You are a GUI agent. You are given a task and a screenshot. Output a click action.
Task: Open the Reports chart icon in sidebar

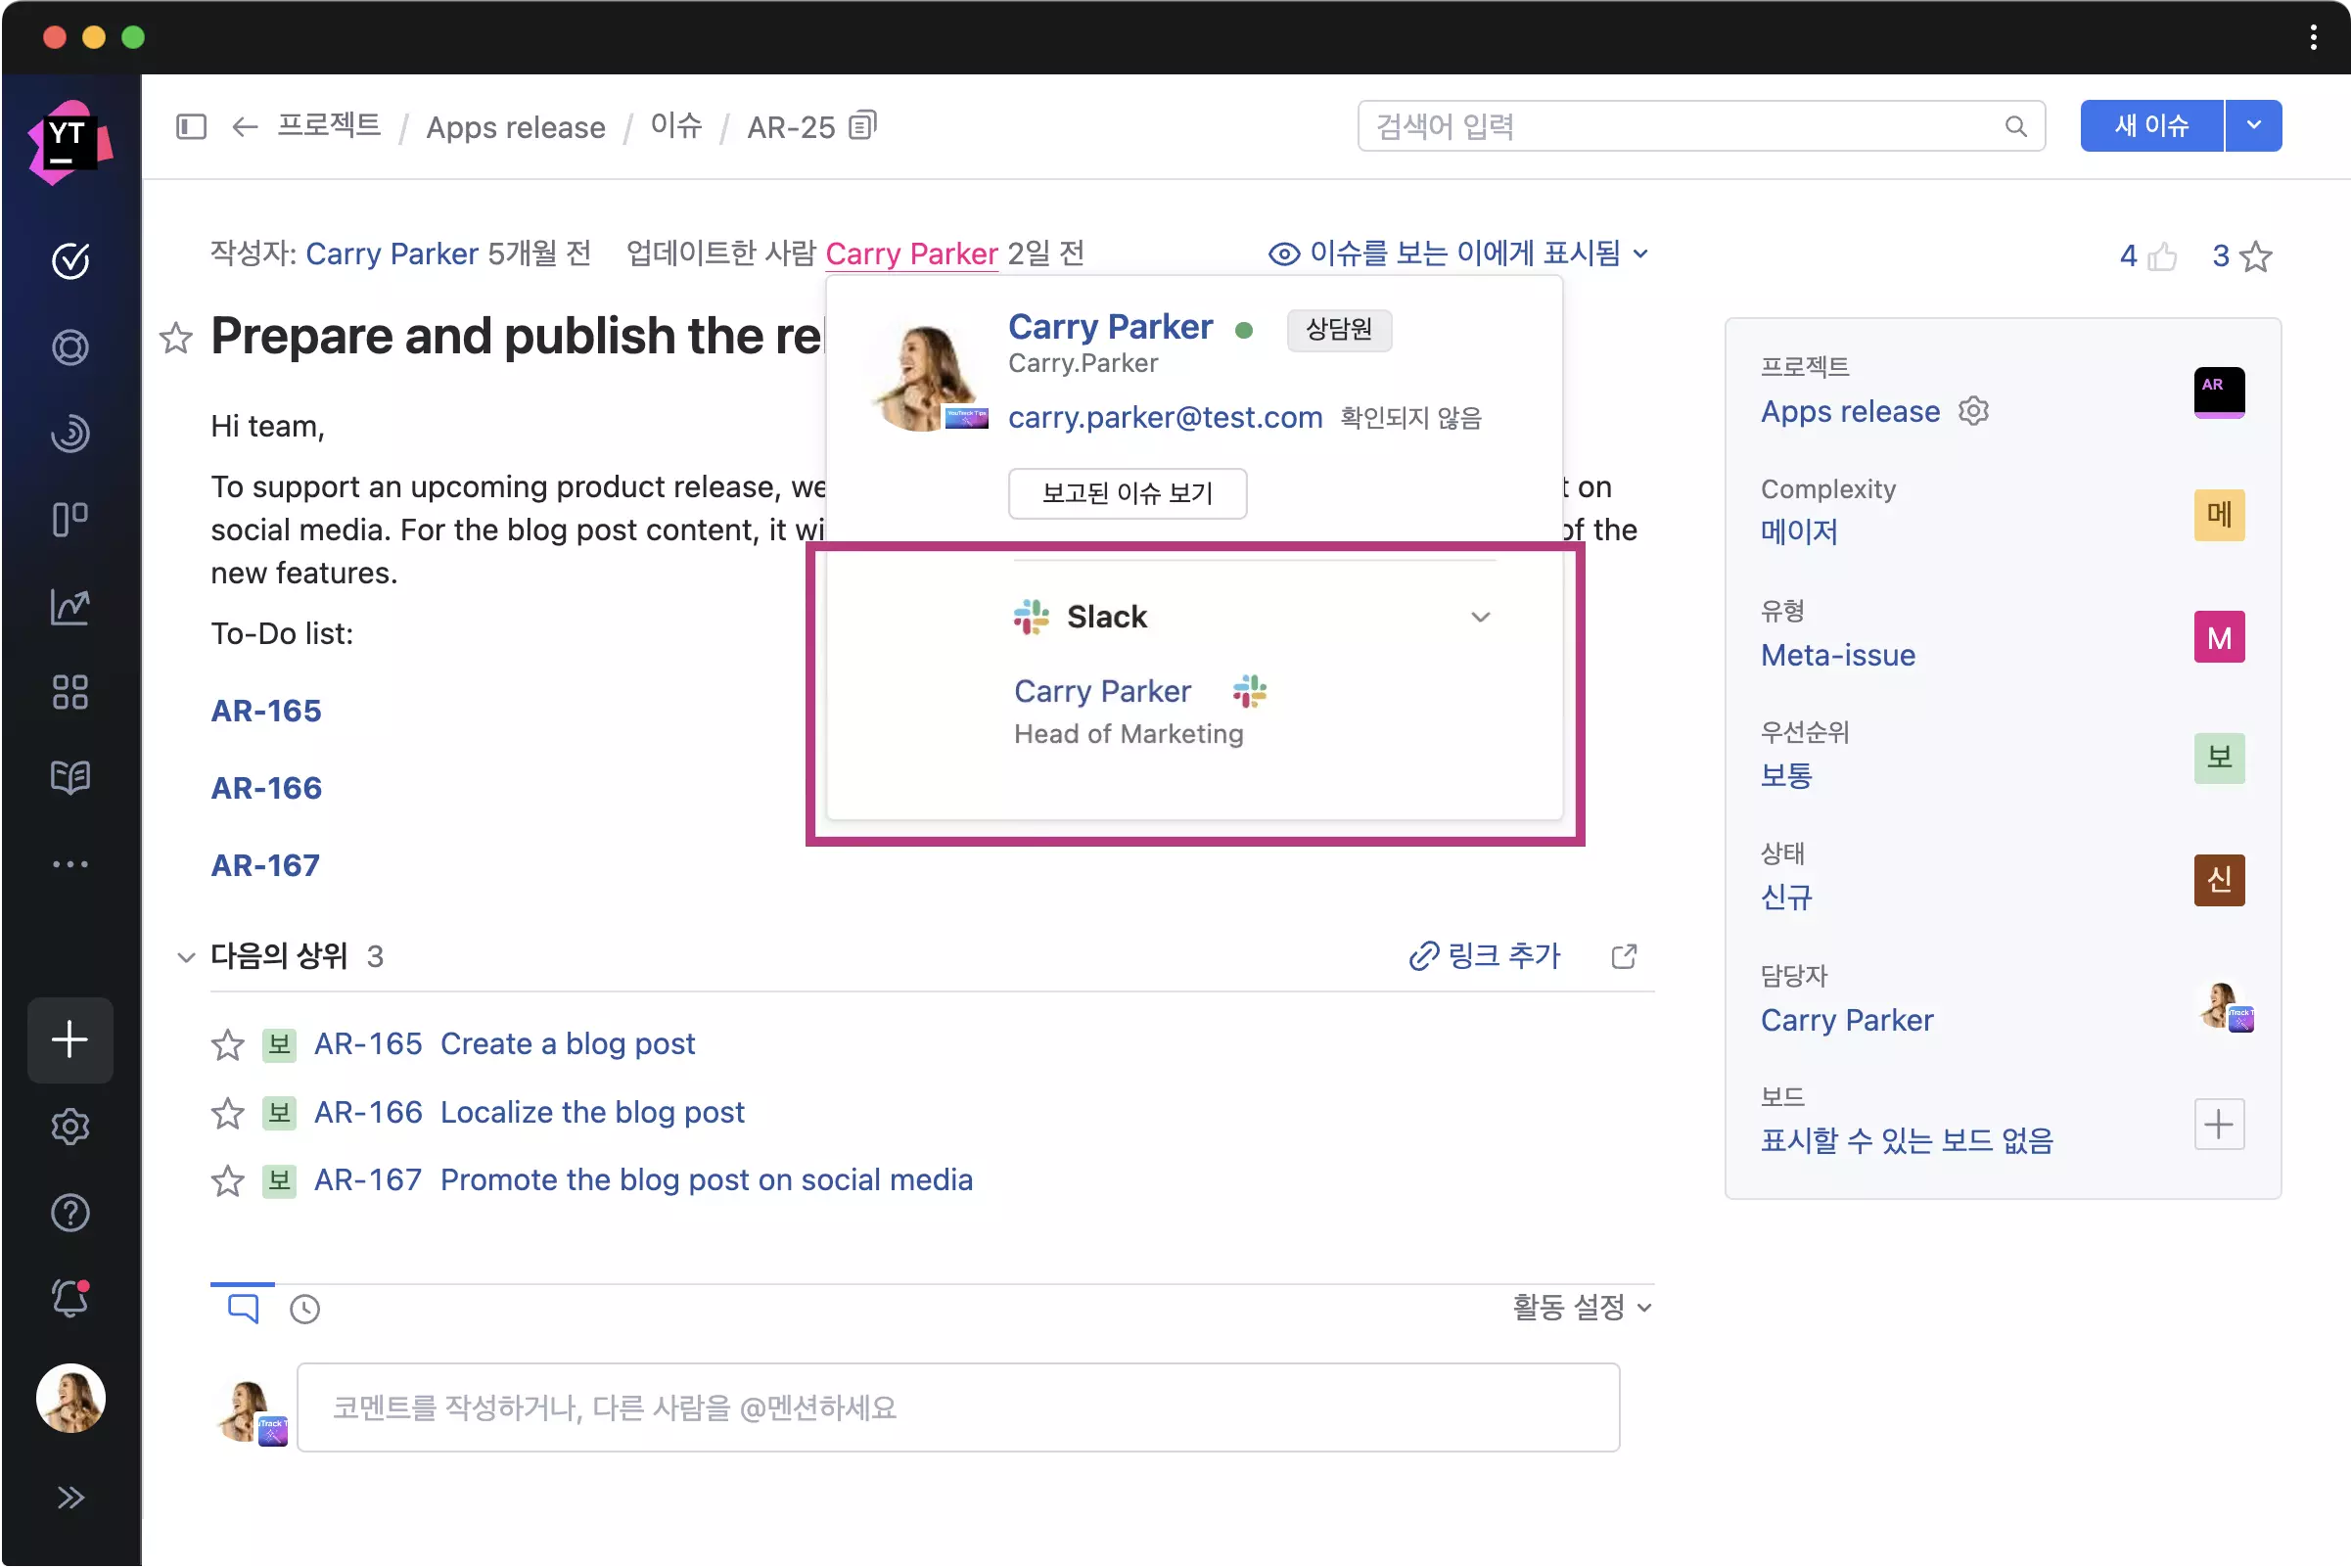tap(70, 605)
